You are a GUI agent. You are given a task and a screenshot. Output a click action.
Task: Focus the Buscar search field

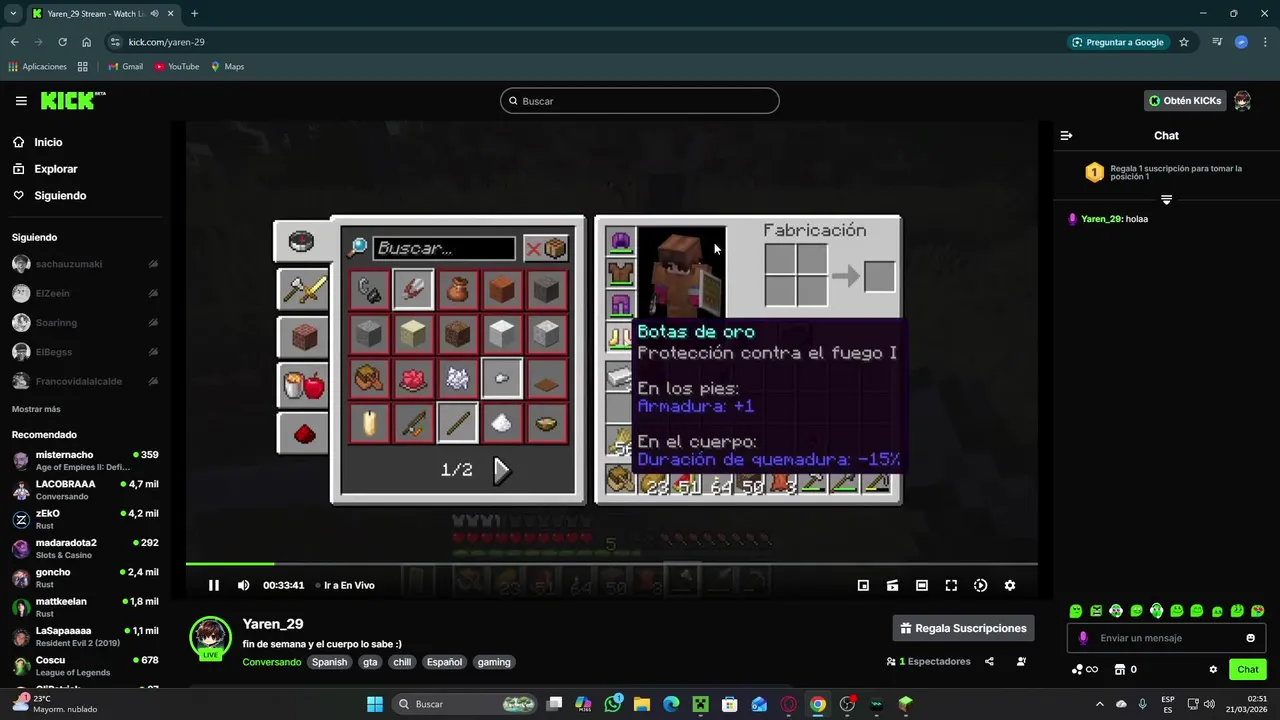click(640, 101)
